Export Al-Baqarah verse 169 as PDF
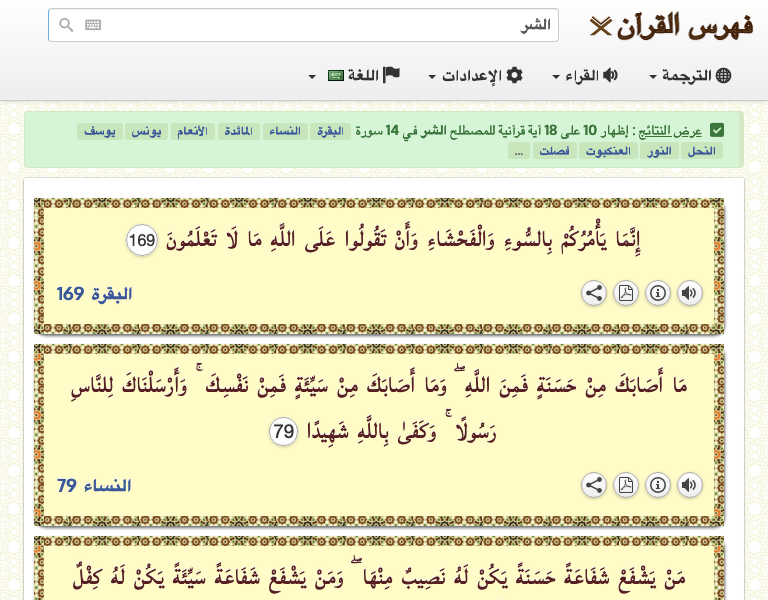Screen dimensions: 768x600 tap(625, 293)
